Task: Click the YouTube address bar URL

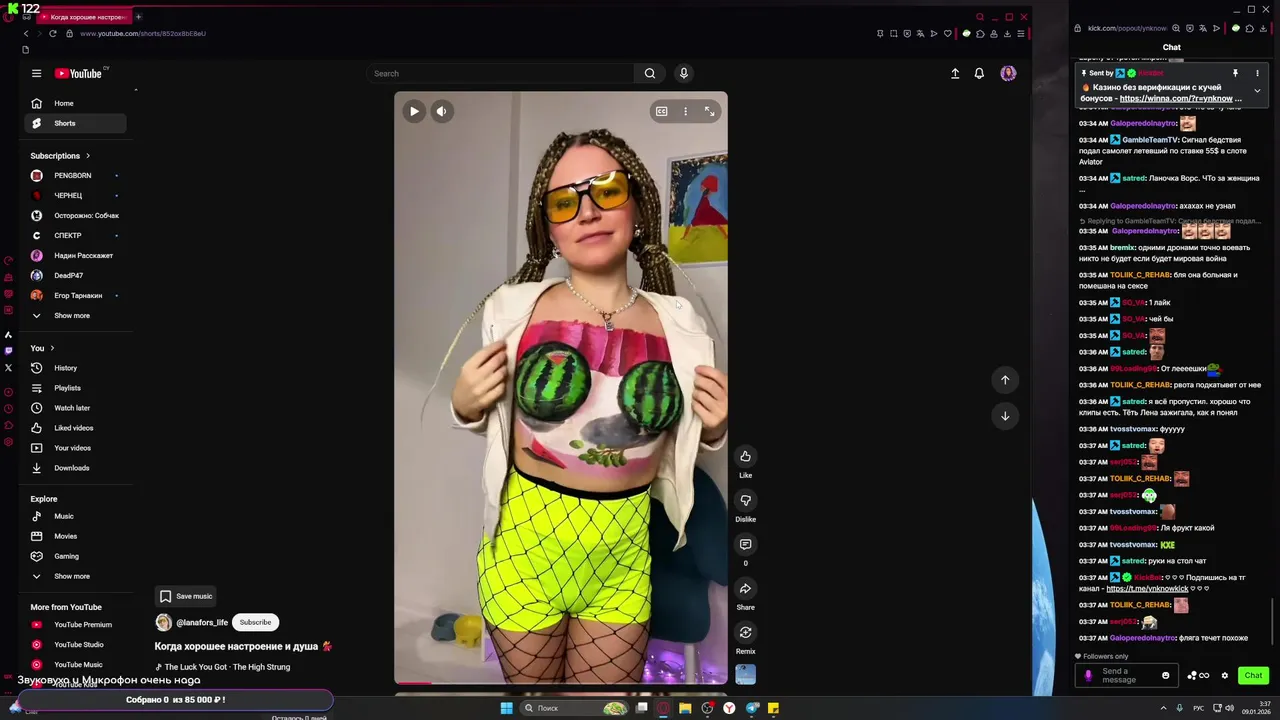Action: [x=143, y=34]
